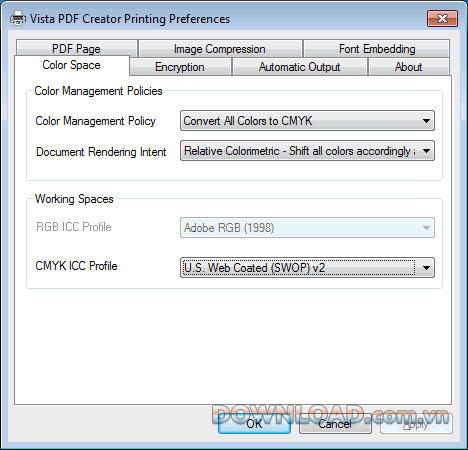This screenshot has height=450, width=468.
Task: Click the Cancel button
Action: point(335,424)
